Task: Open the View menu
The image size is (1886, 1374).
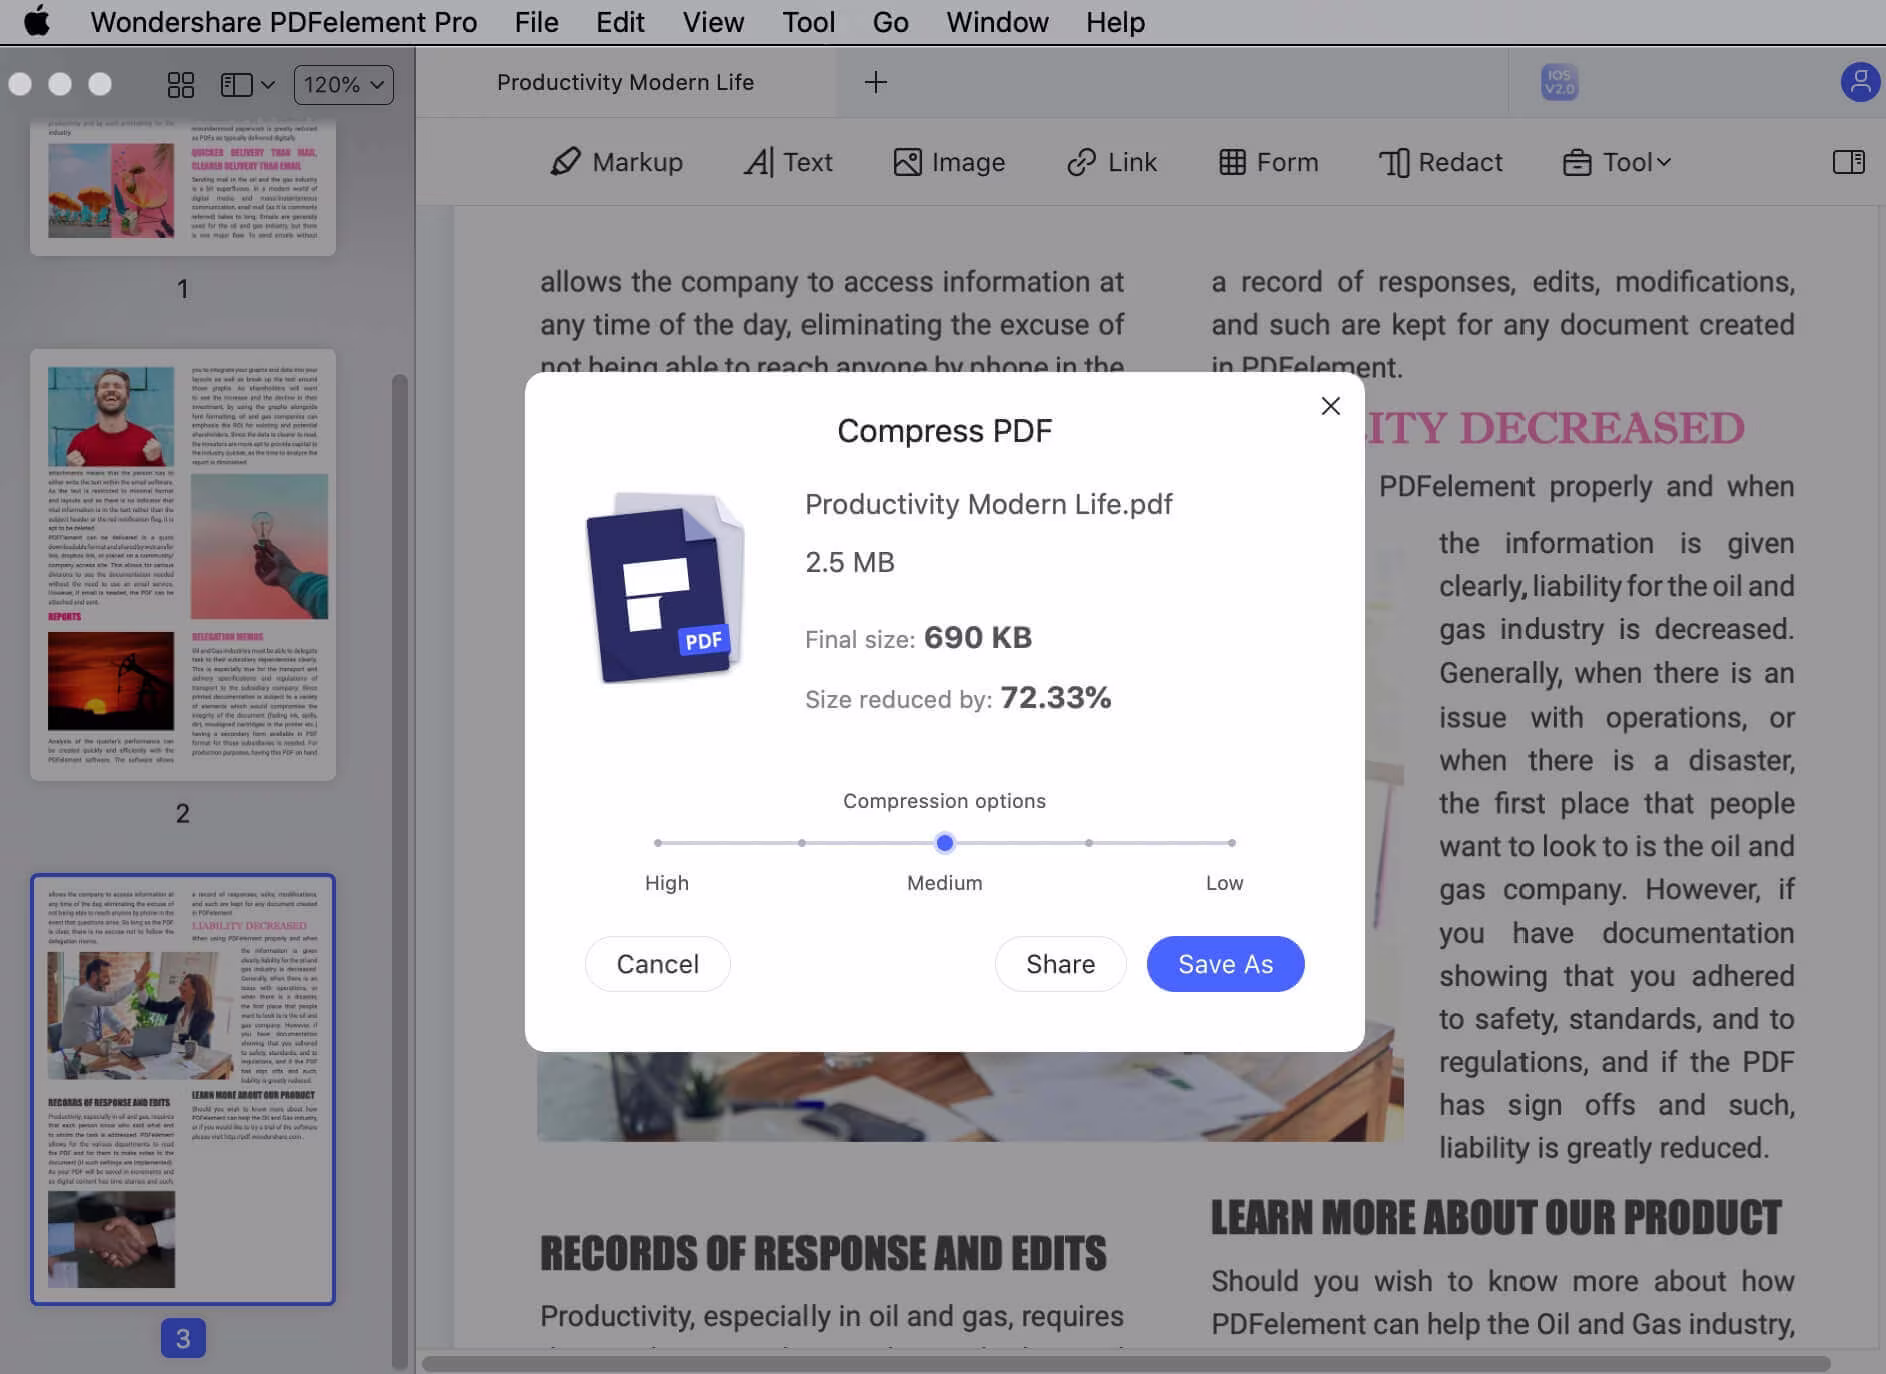Action: [x=713, y=21]
